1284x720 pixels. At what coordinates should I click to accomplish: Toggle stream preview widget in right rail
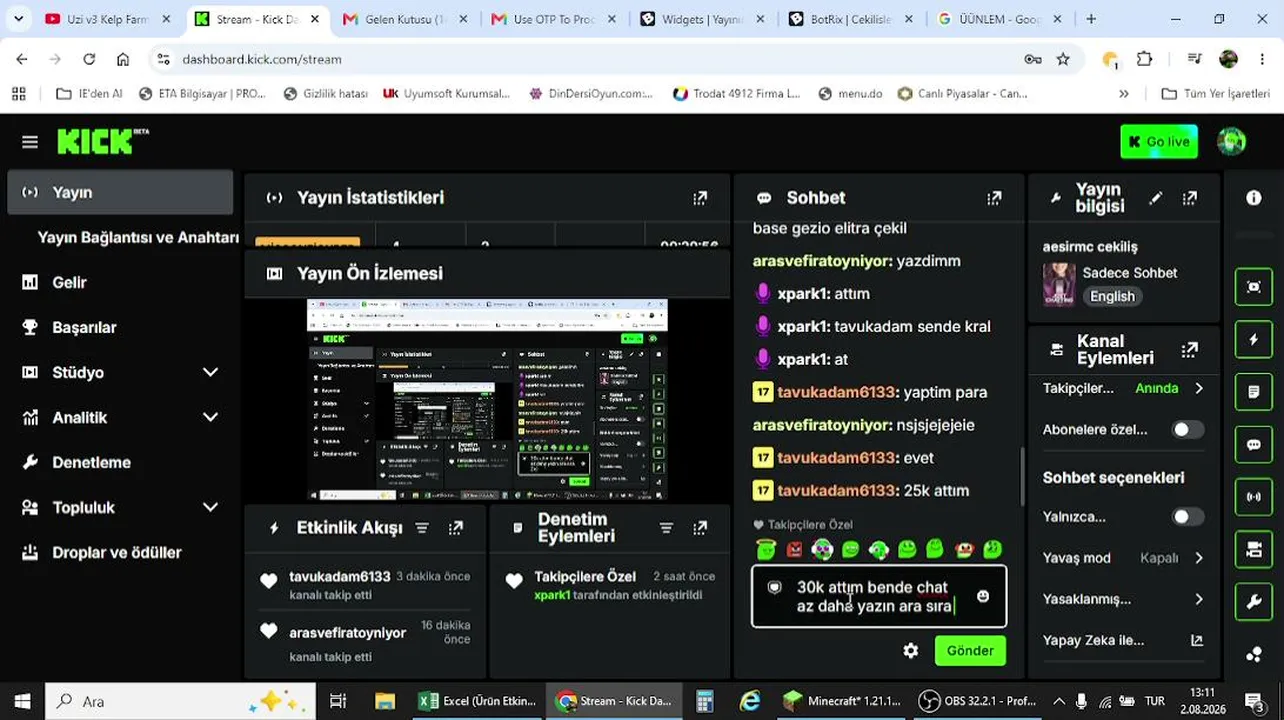tap(1254, 287)
